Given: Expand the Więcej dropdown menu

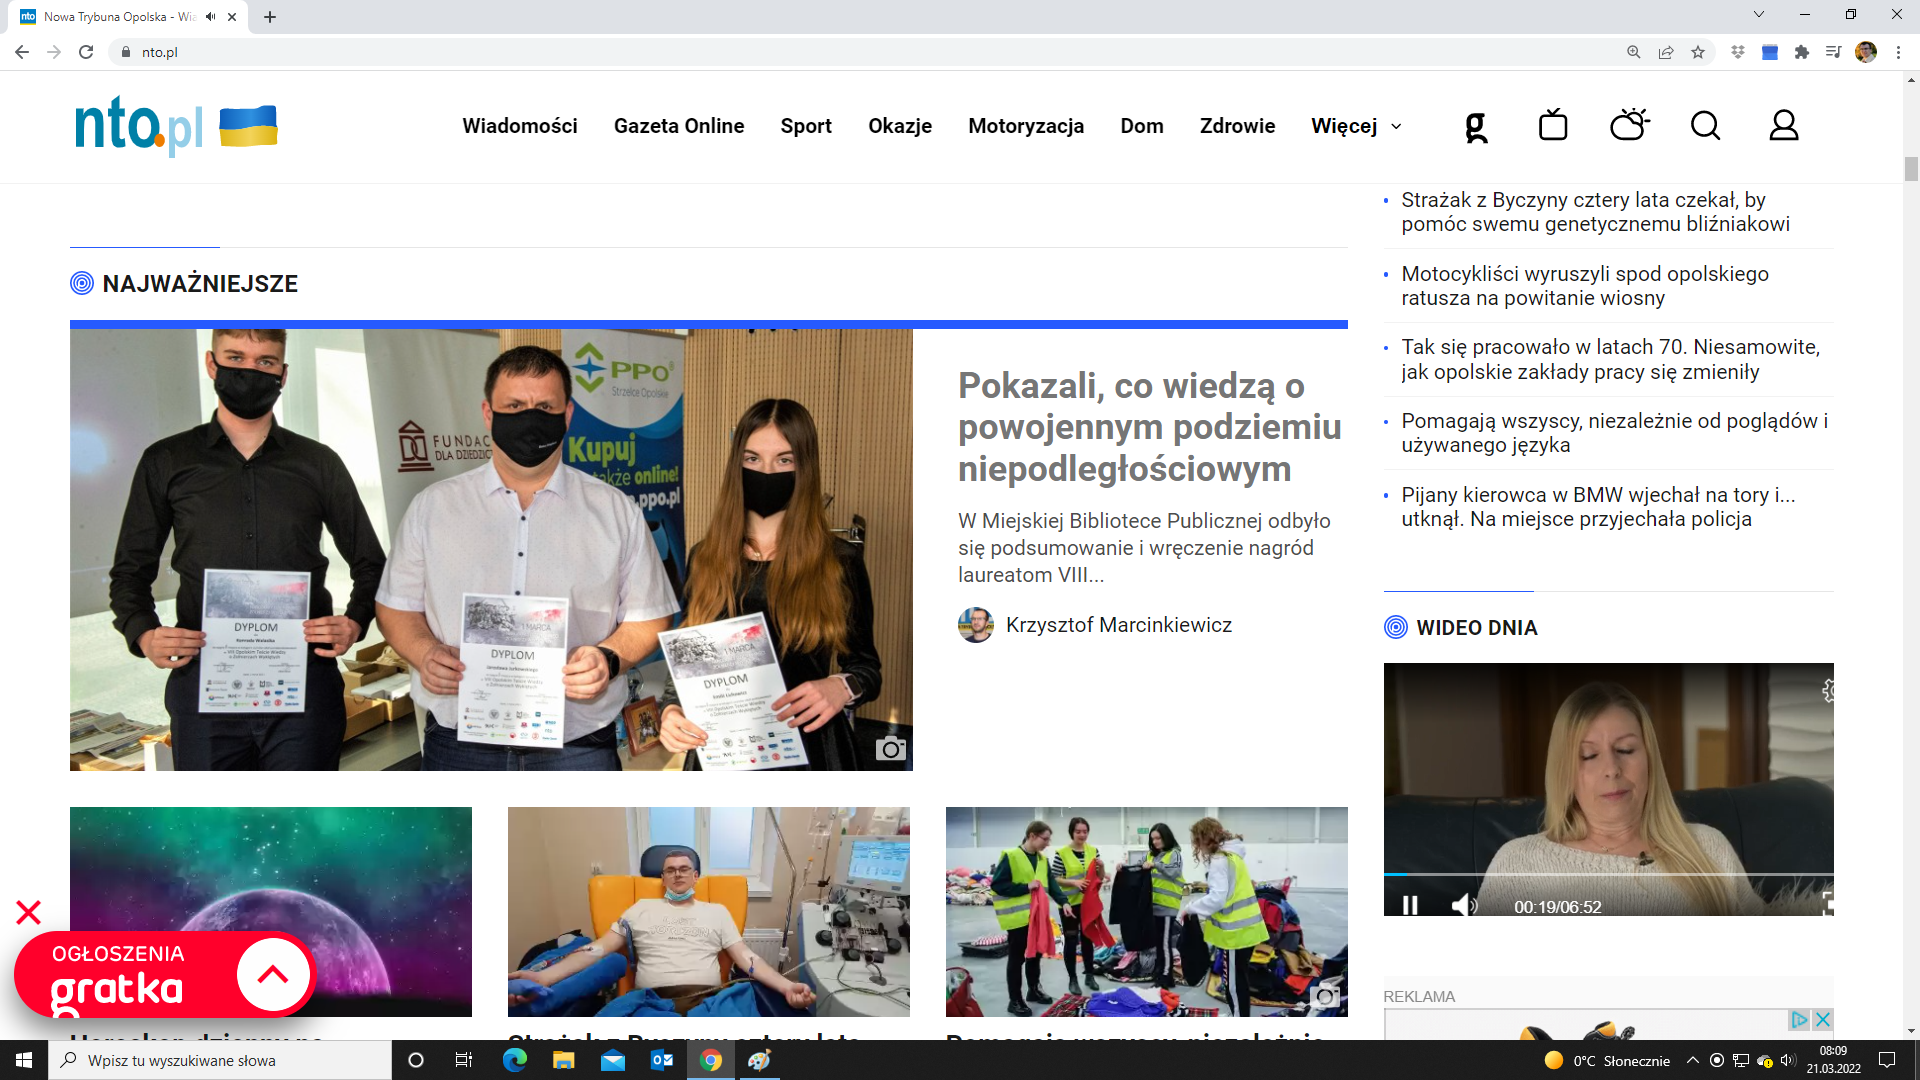Looking at the screenshot, I should (x=1357, y=126).
